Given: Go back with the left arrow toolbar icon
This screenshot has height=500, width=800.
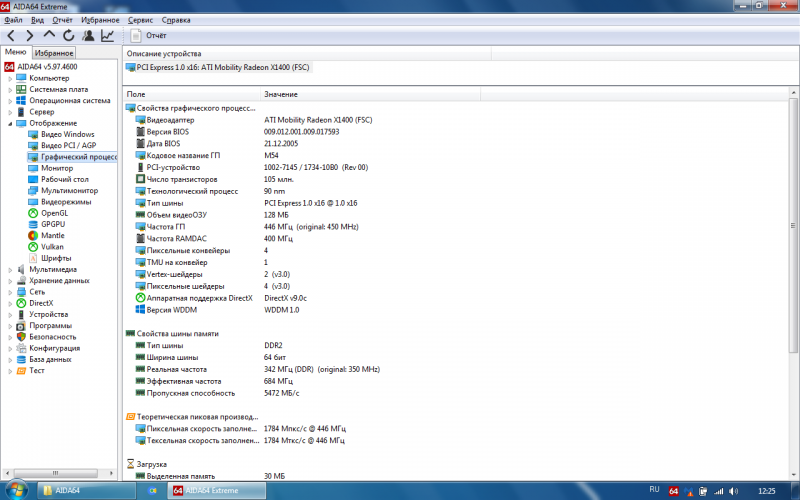Looking at the screenshot, I should pyautogui.click(x=11, y=35).
